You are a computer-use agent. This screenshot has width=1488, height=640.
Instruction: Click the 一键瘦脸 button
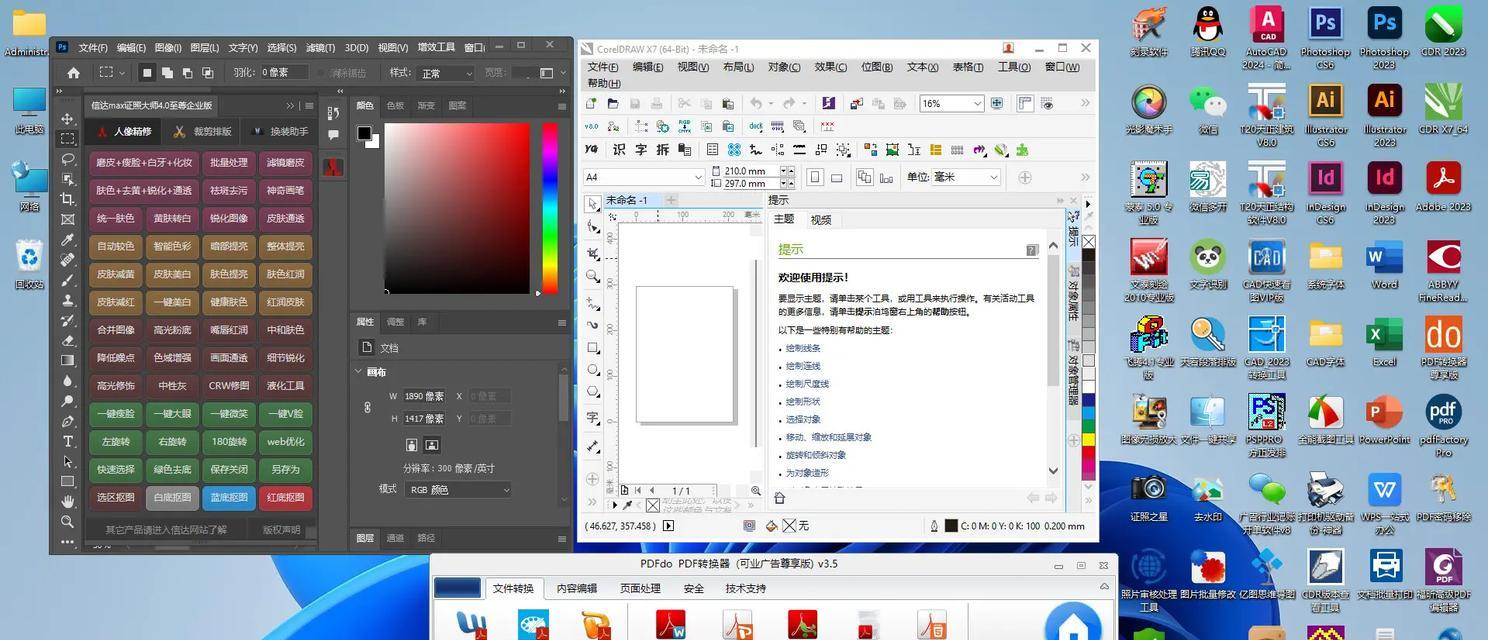pos(115,413)
